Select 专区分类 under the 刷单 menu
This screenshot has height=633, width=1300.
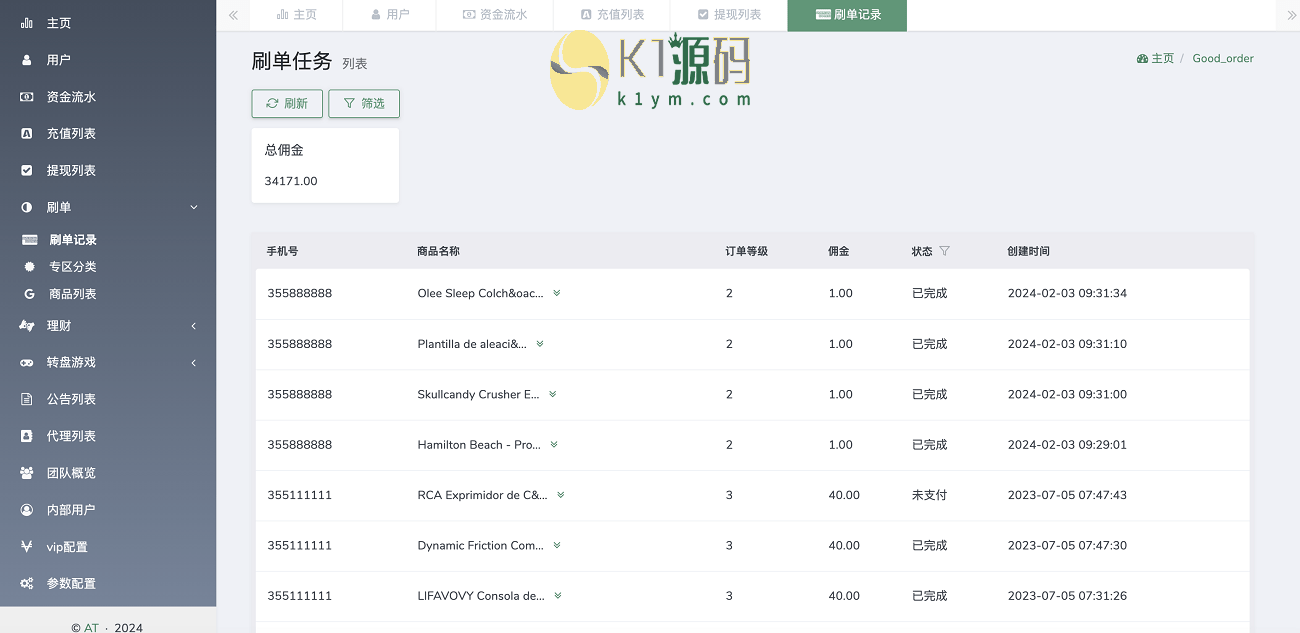[x=73, y=267]
